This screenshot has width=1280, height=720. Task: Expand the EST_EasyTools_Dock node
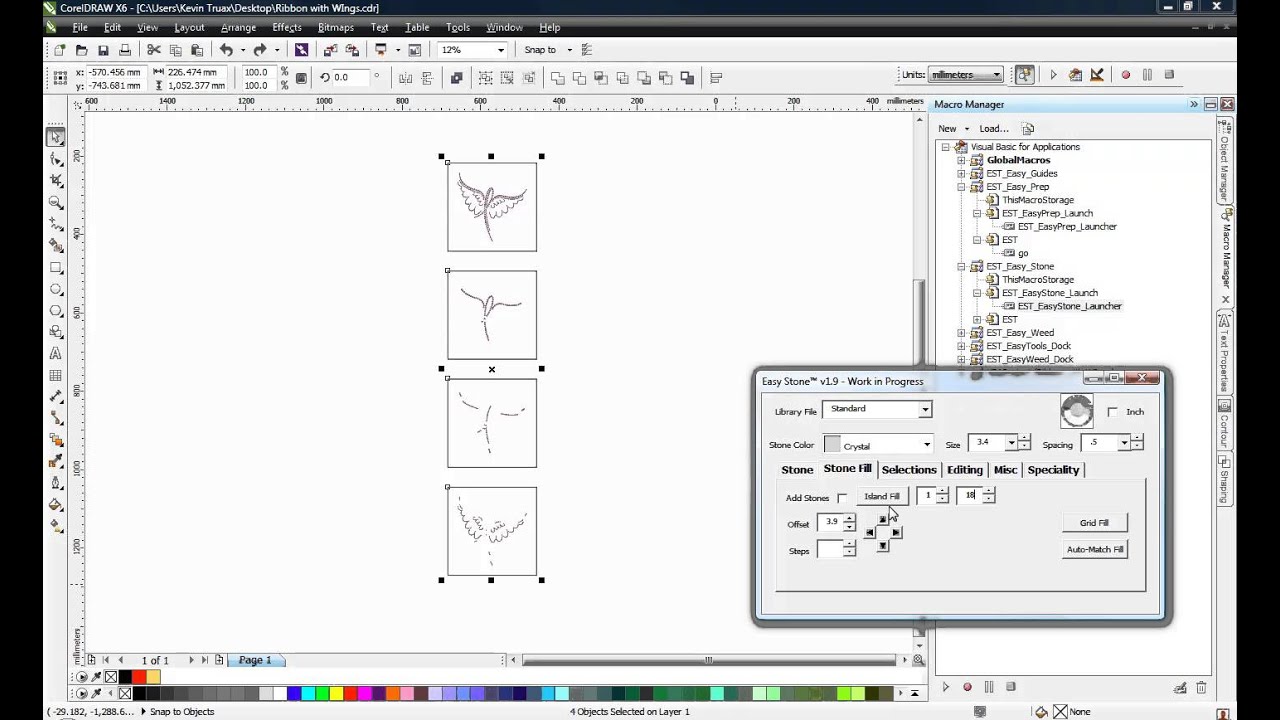pos(961,346)
